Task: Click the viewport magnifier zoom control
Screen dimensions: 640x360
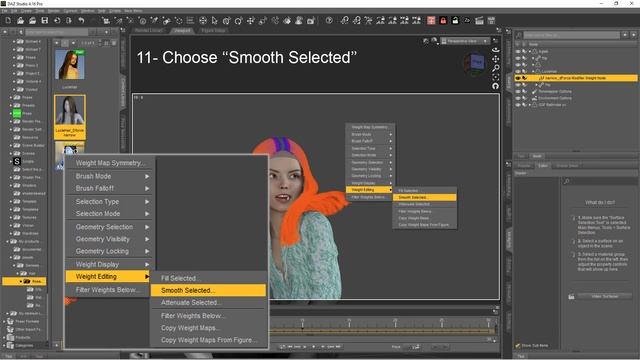Action: pyautogui.click(x=496, y=68)
